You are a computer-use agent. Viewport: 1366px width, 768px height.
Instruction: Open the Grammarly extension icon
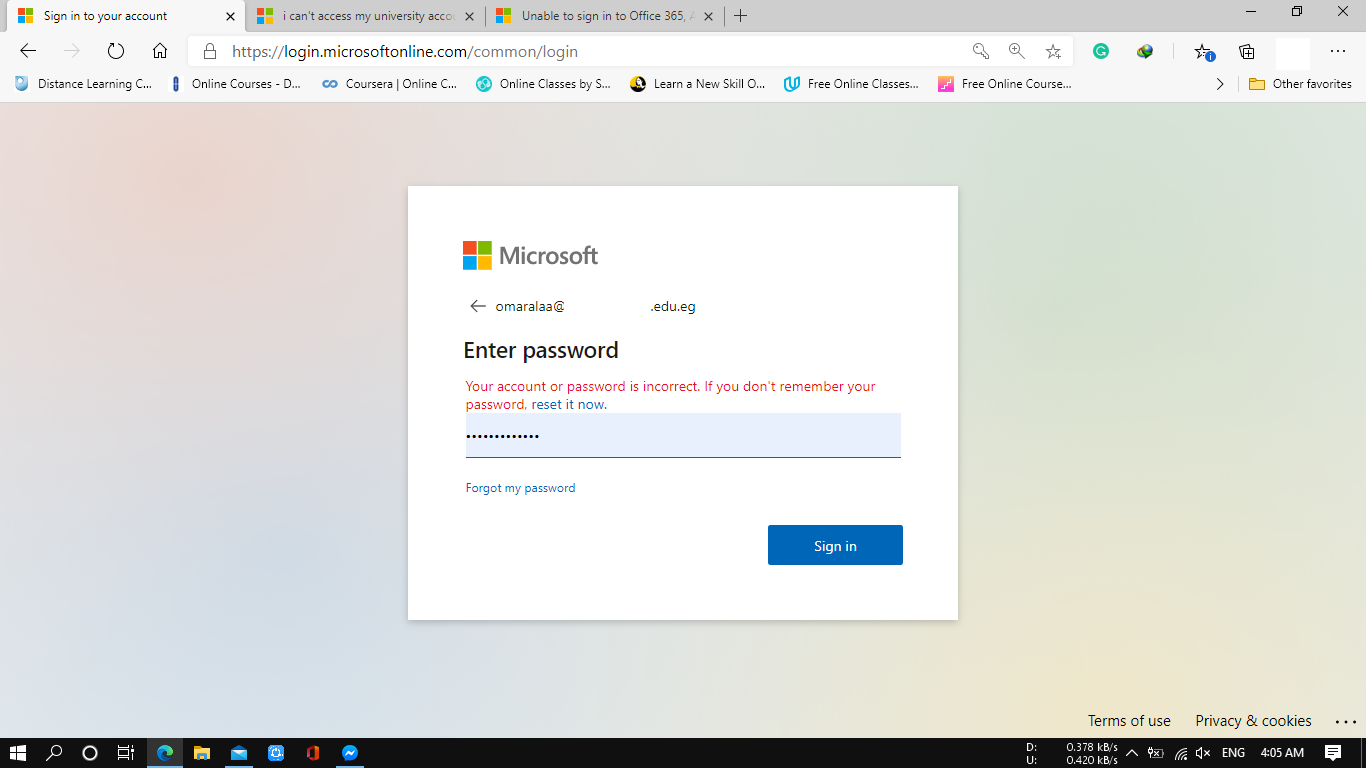[x=1101, y=51]
